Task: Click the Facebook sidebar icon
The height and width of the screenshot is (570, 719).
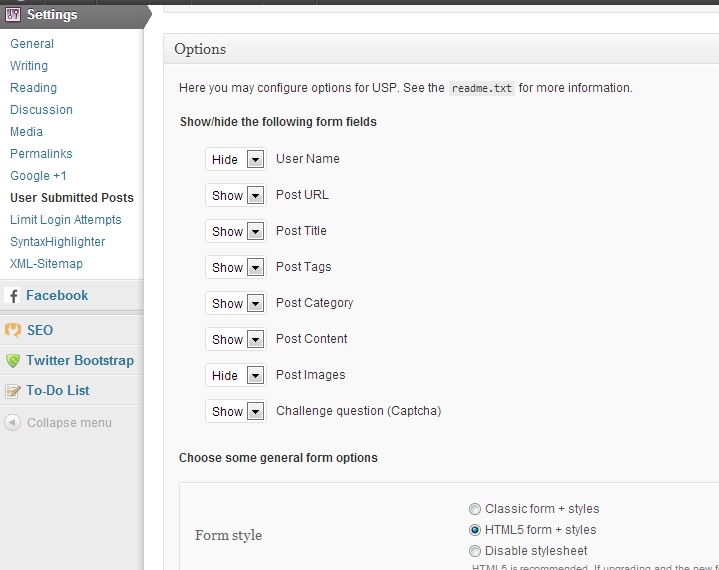Action: [x=13, y=296]
